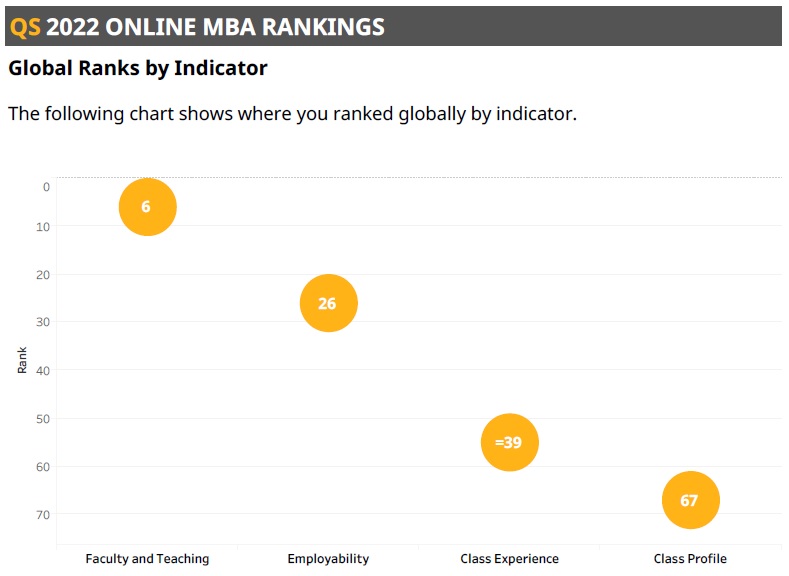789x576 pixels.
Task: Click the 70 tick on Rank axis
Action: pos(43,515)
